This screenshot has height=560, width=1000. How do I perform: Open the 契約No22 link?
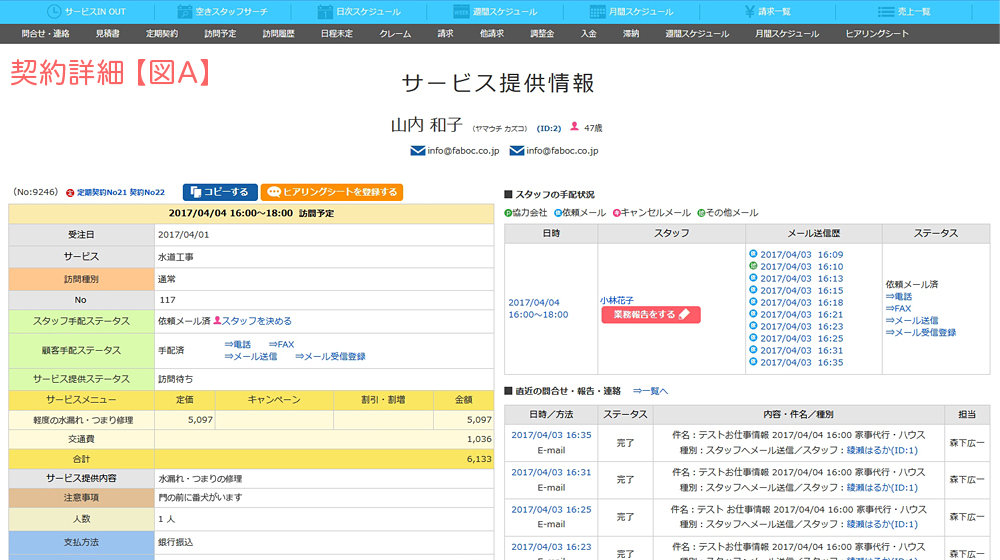[x=147, y=193]
